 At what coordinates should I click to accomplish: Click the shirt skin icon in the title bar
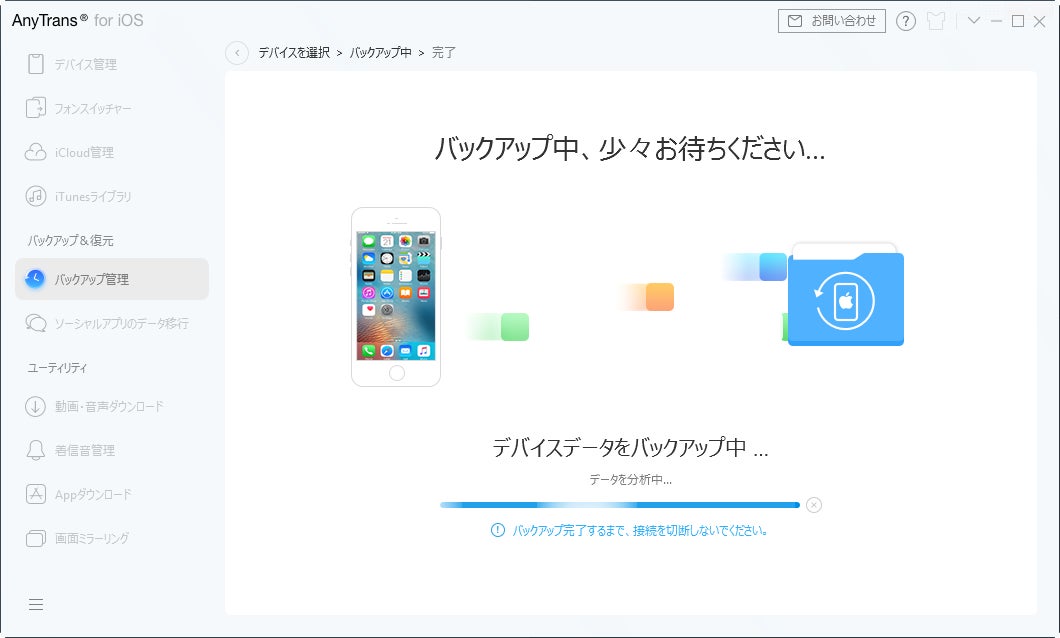click(x=936, y=21)
